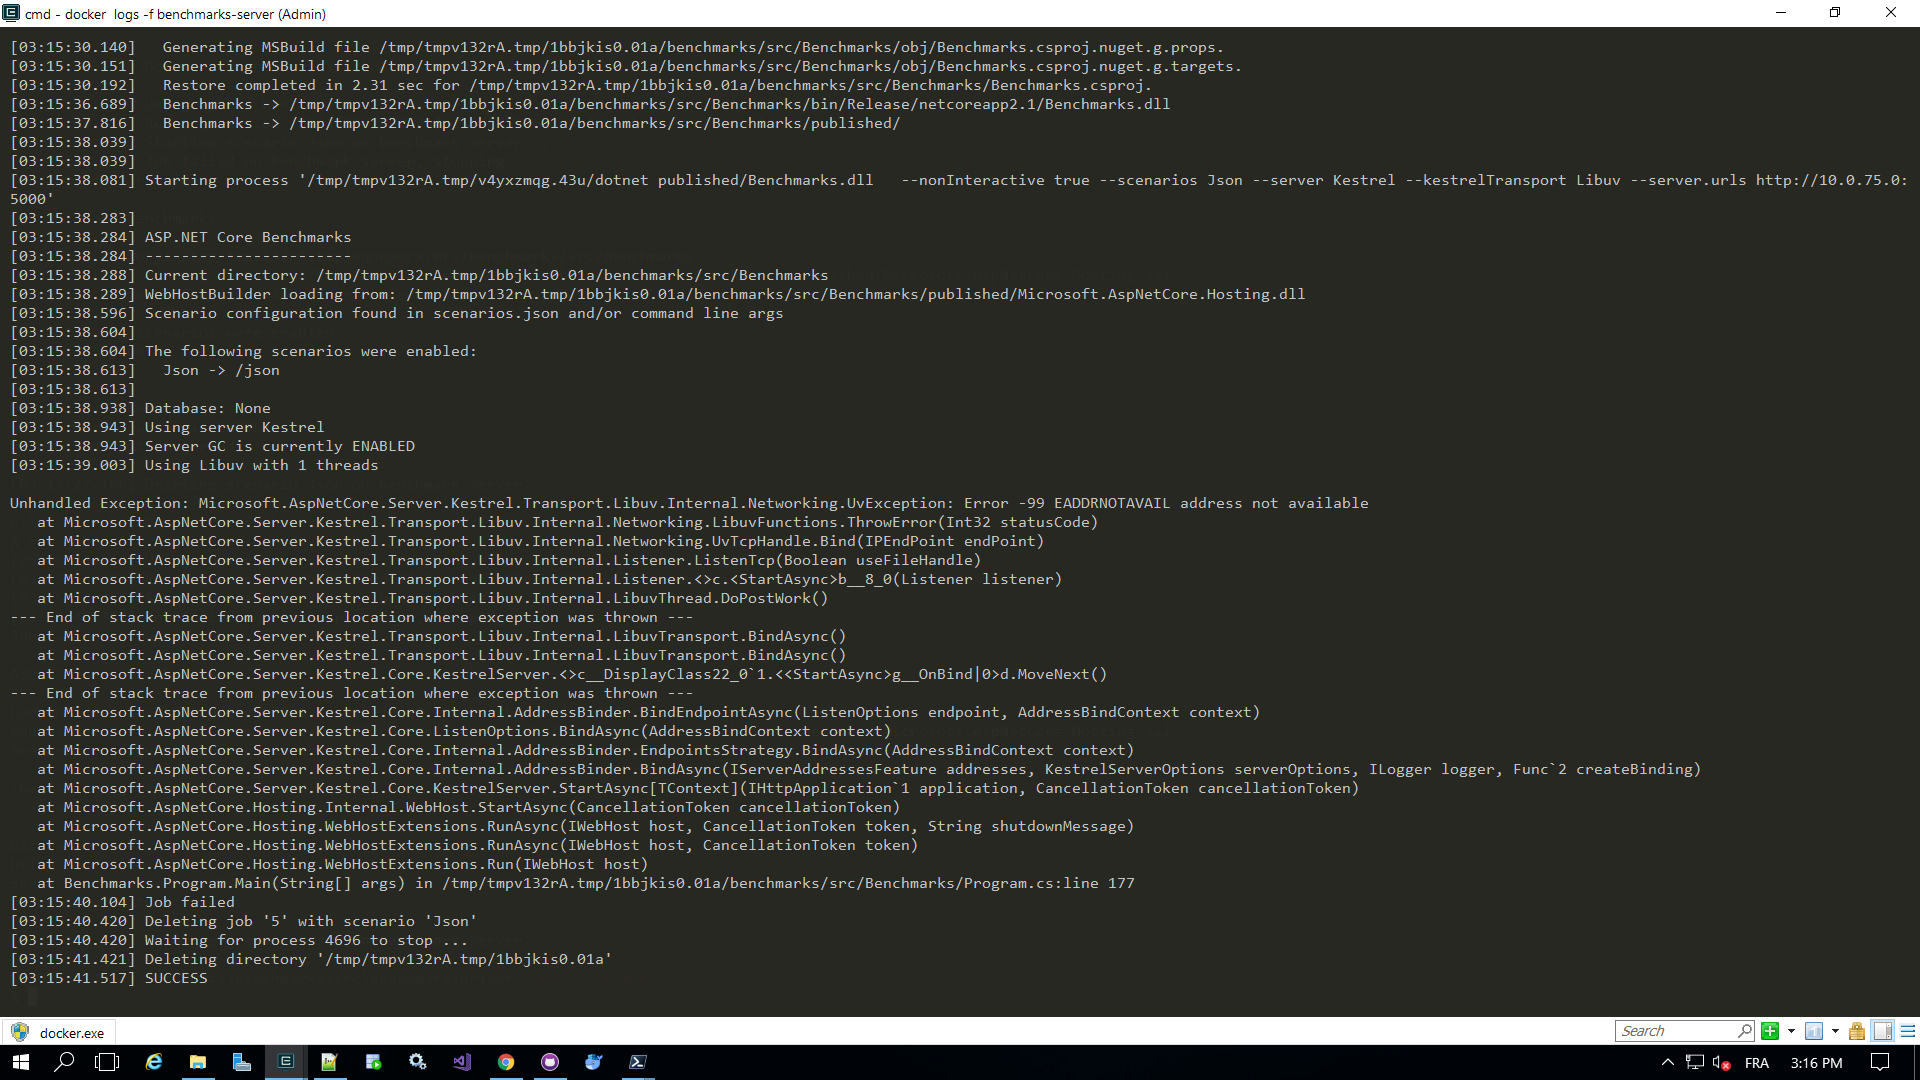Select the docker.exe console tab
This screenshot has height=1080, width=1920.
60,1033
